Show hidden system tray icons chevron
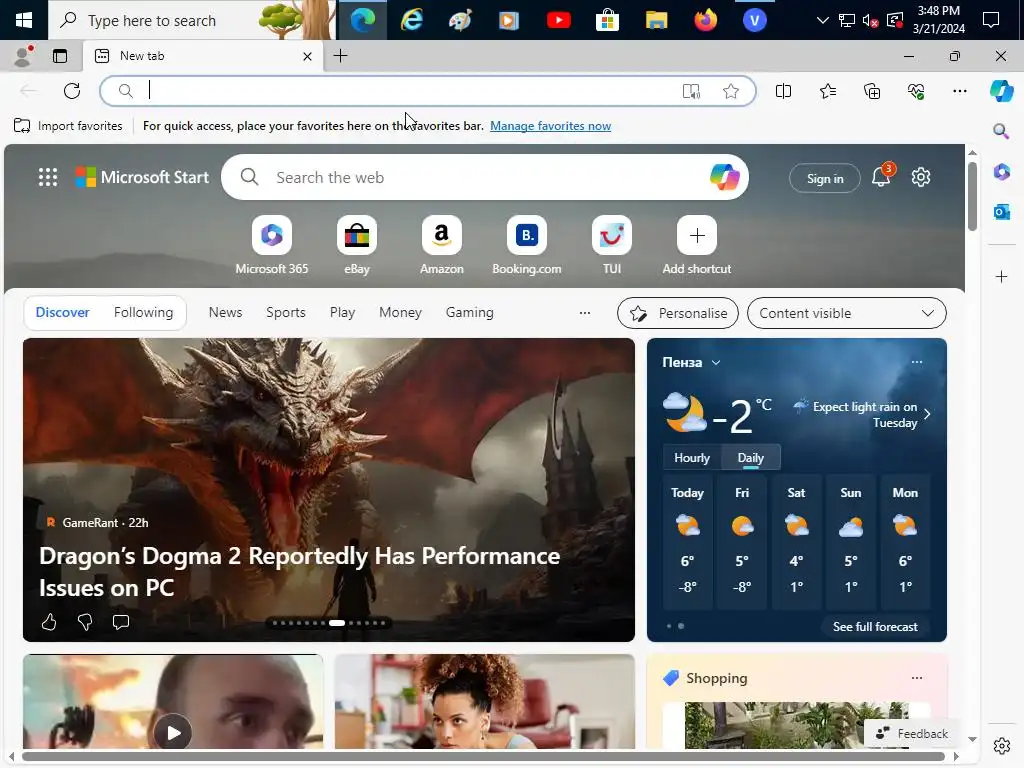 (x=823, y=20)
